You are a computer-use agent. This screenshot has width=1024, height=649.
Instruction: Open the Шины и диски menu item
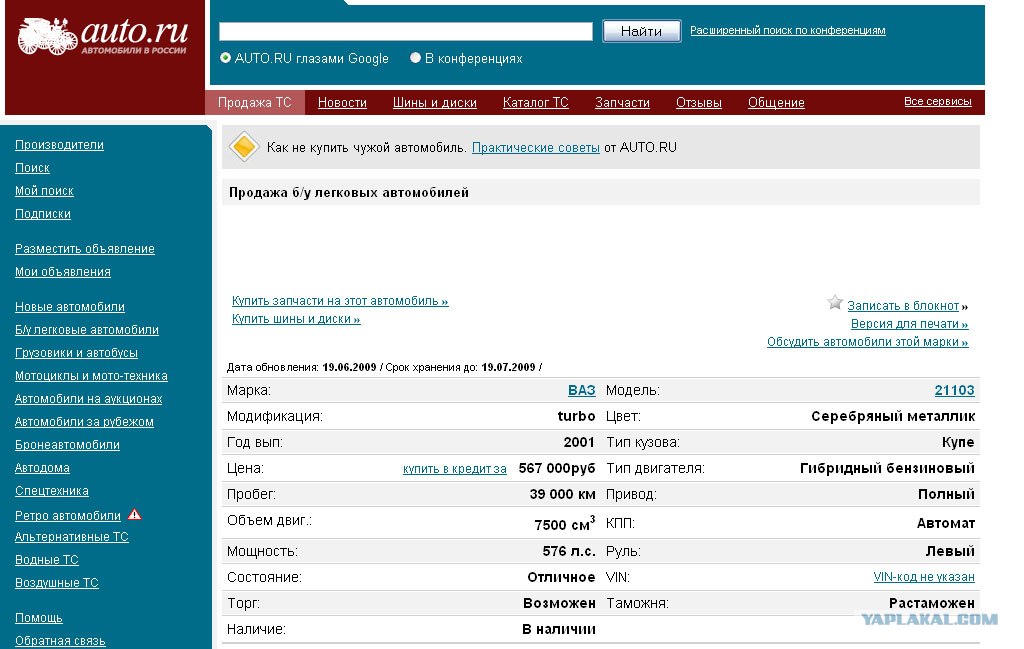[435, 103]
